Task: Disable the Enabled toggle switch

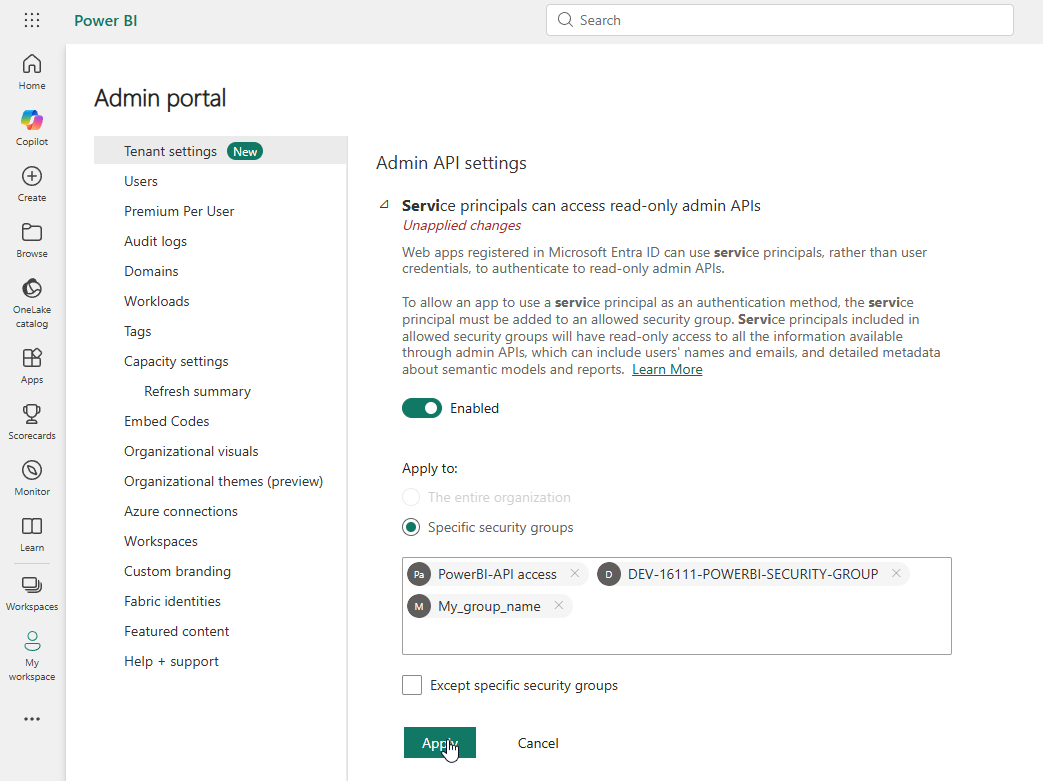Action: [x=422, y=408]
